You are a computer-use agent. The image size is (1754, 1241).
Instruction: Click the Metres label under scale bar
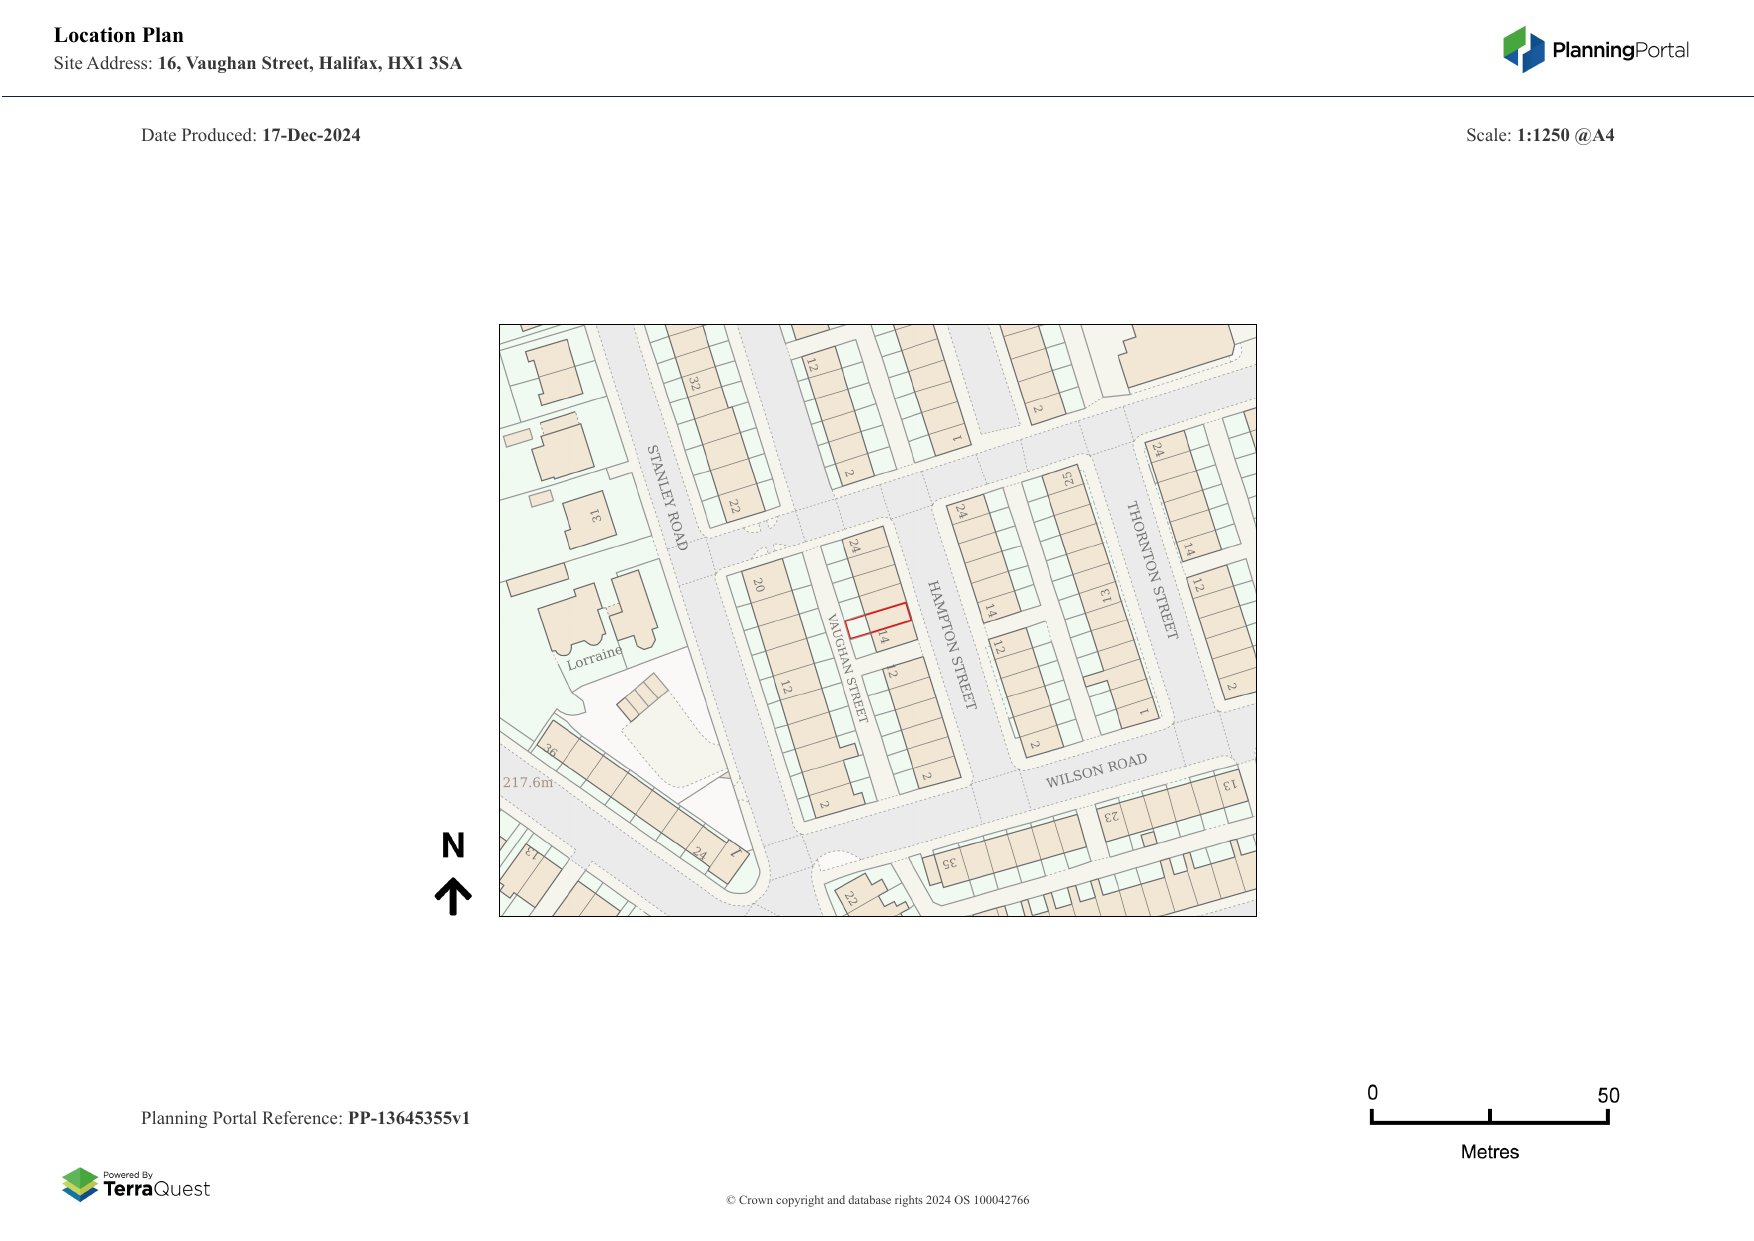pos(1489,1152)
